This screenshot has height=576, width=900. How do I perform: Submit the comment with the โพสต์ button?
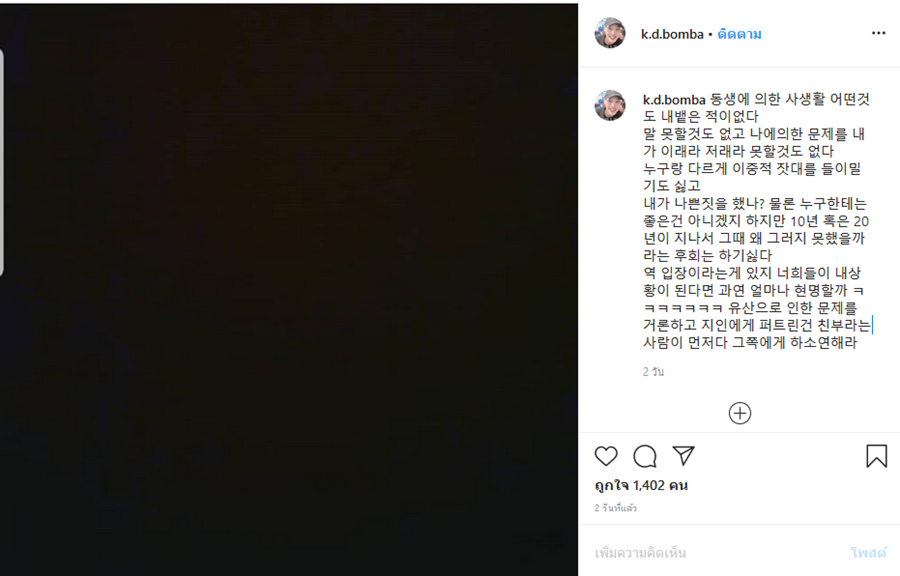pos(868,553)
